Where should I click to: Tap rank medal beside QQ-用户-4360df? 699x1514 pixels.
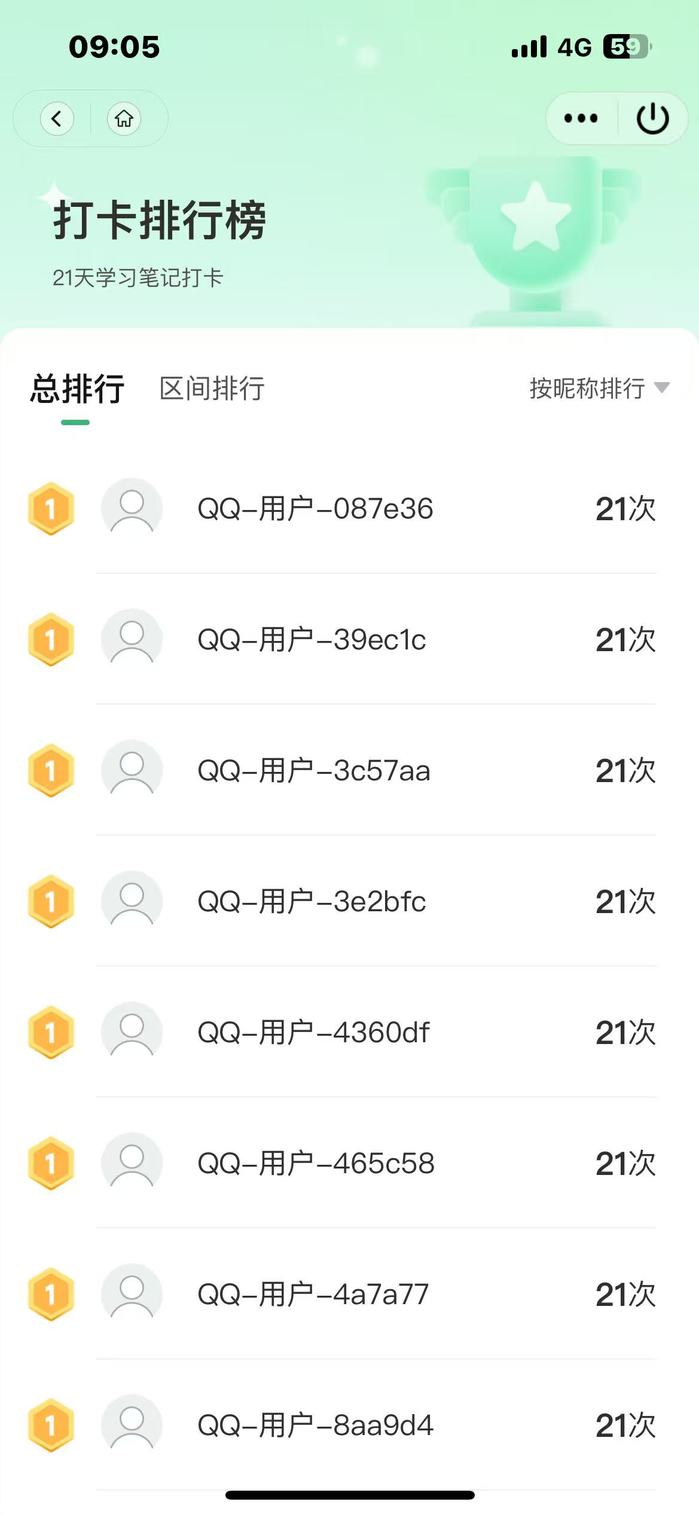click(x=51, y=1032)
